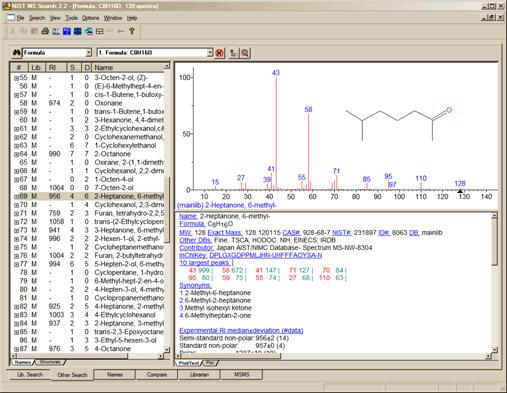This screenshot has height=393, width=507.
Task: Open the Window menu
Action: tap(113, 18)
